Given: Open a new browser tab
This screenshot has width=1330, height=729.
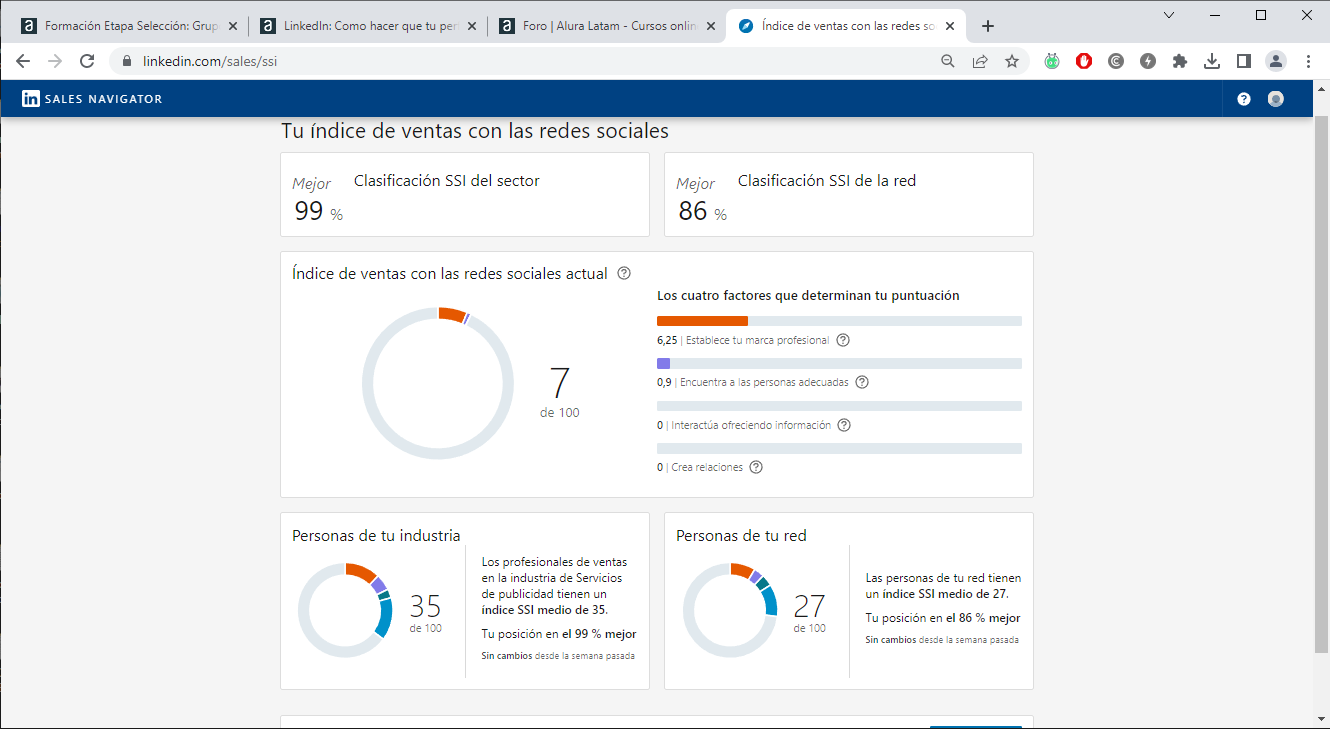Looking at the screenshot, I should pos(988,26).
